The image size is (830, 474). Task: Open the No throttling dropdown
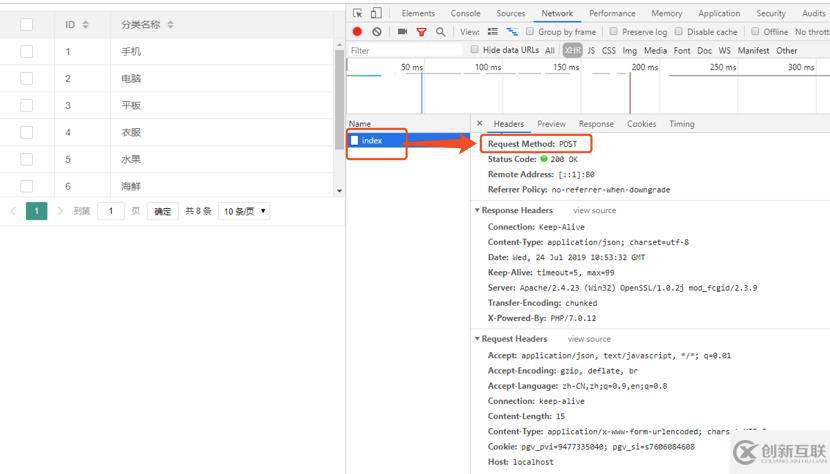point(812,32)
